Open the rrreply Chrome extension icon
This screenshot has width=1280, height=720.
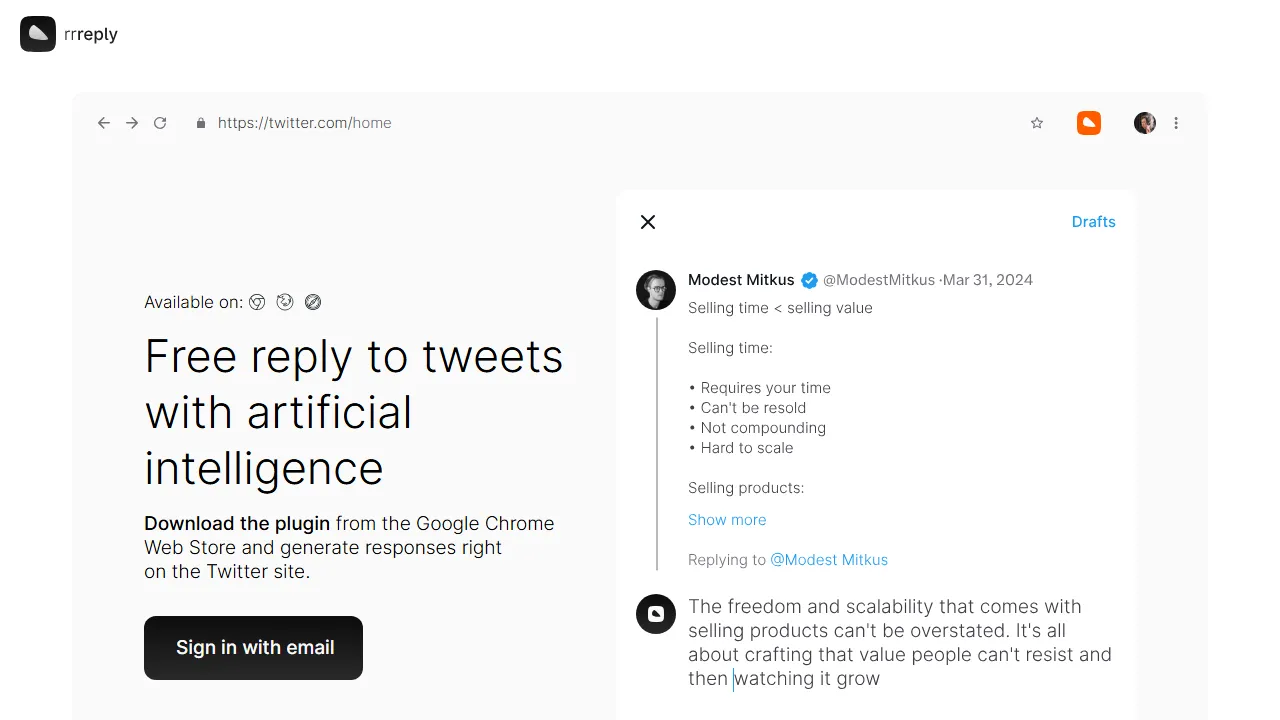click(1089, 122)
